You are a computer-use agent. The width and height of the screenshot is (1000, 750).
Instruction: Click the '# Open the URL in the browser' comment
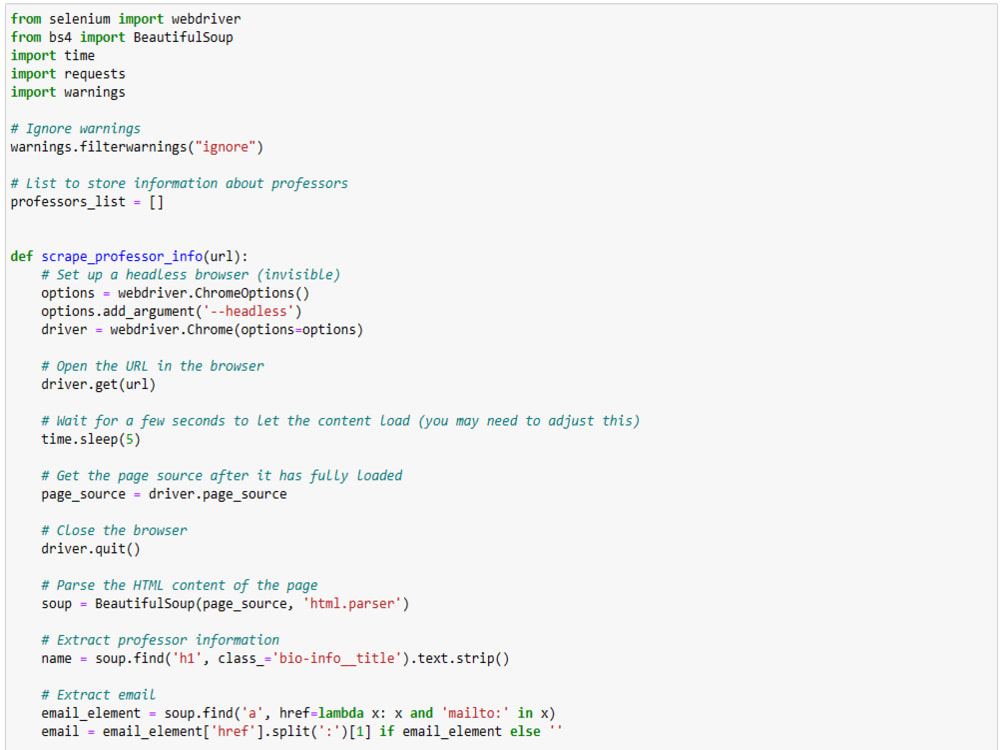pyautogui.click(x=152, y=366)
